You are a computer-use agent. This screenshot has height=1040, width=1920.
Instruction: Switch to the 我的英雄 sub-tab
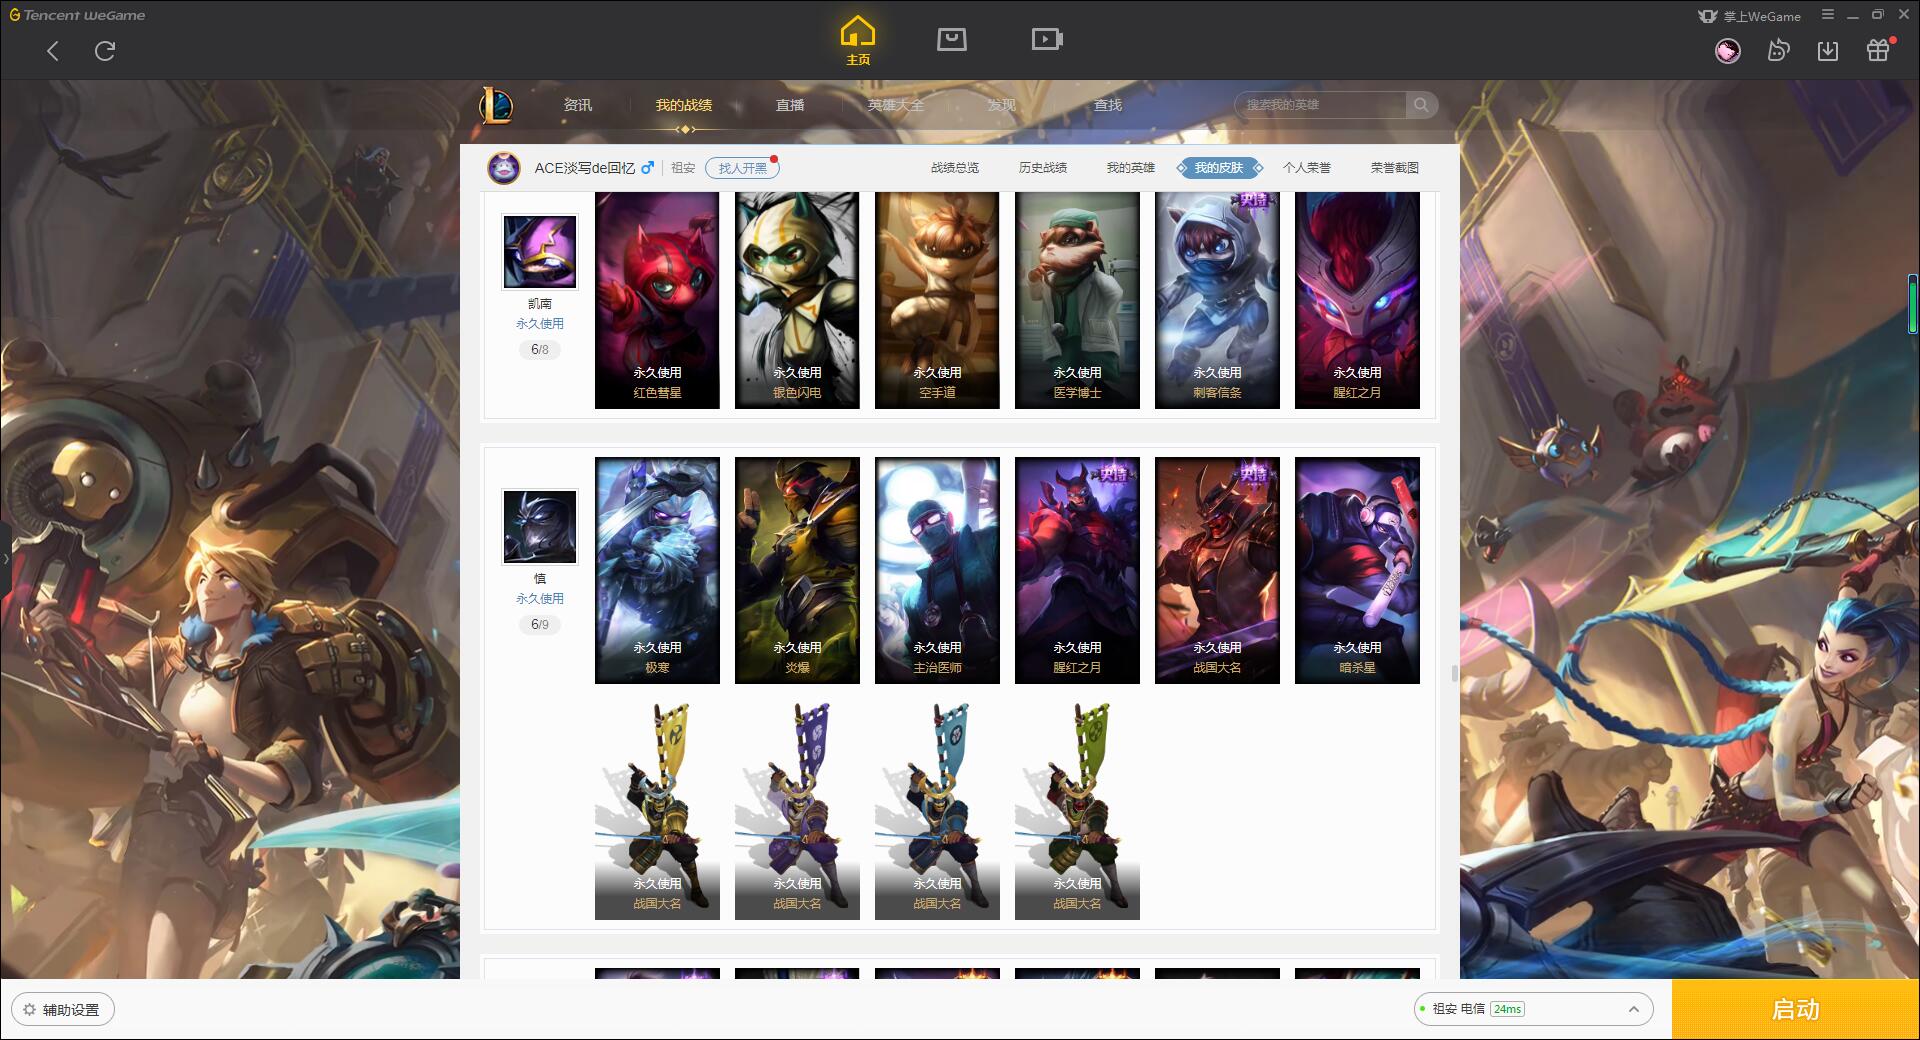pyautogui.click(x=1131, y=168)
